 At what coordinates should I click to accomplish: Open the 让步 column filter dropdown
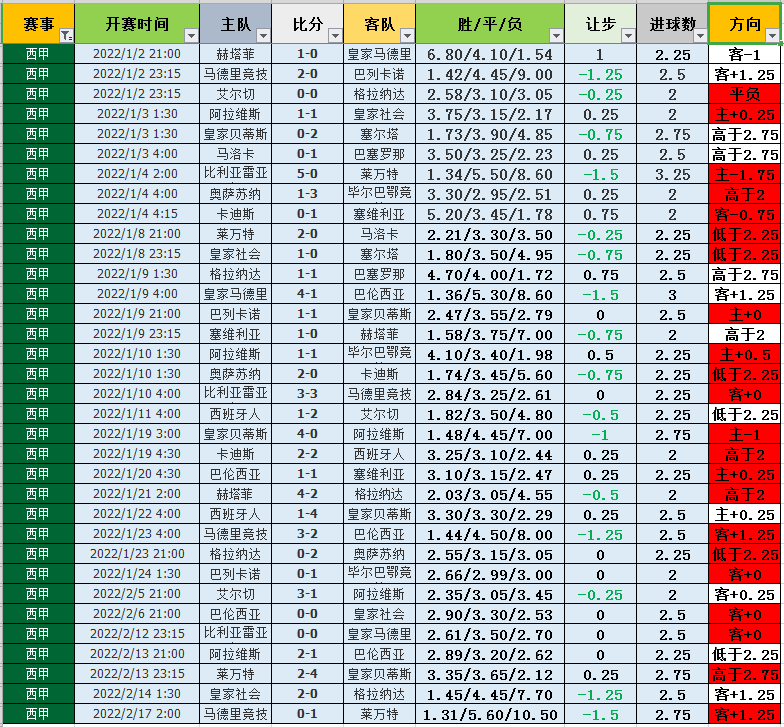pos(628,36)
